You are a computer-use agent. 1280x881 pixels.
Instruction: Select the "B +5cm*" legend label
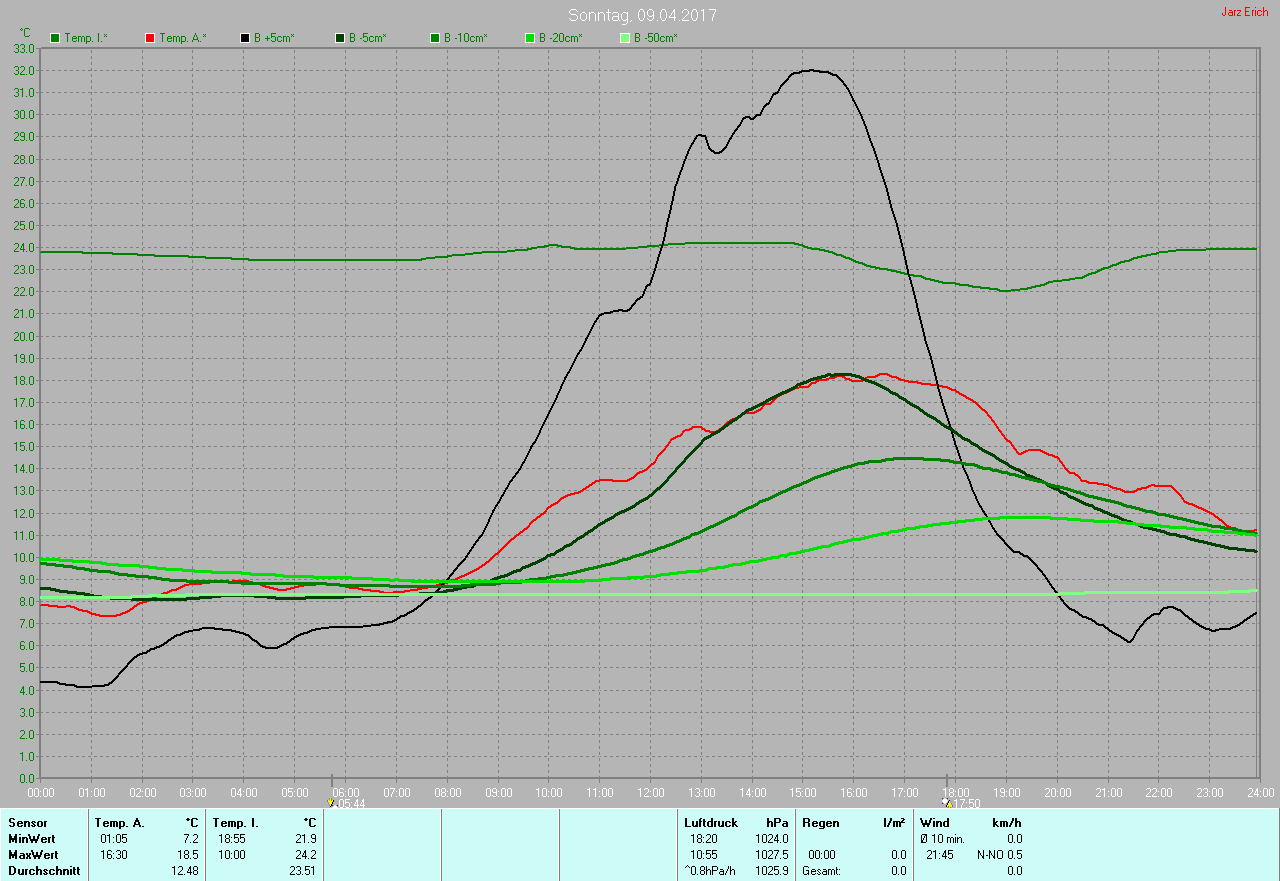click(275, 38)
